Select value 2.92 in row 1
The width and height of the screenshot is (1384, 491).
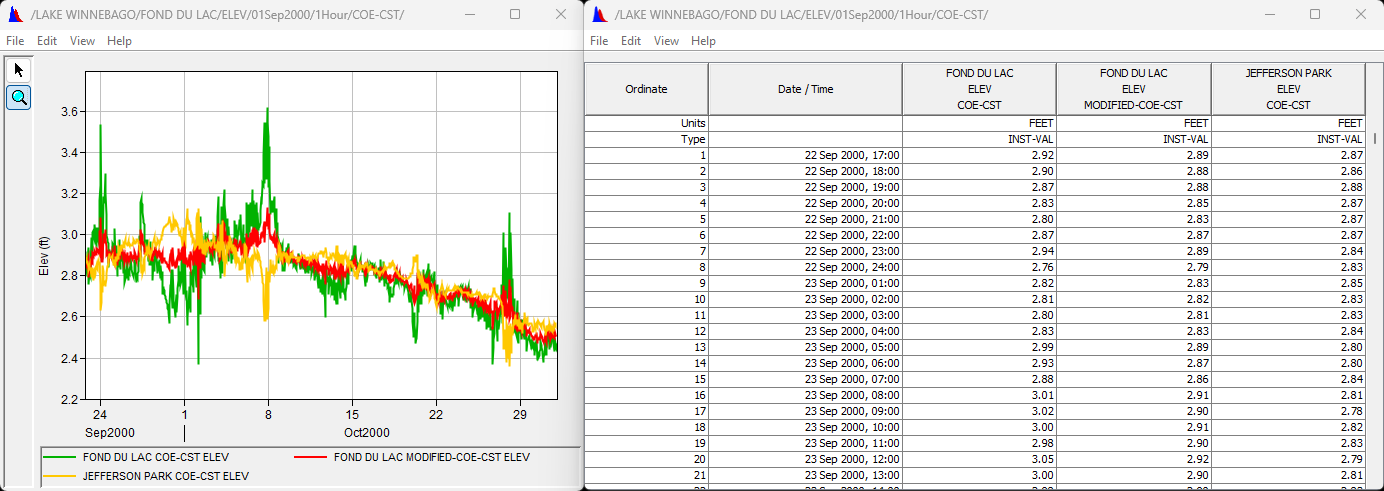pos(979,155)
